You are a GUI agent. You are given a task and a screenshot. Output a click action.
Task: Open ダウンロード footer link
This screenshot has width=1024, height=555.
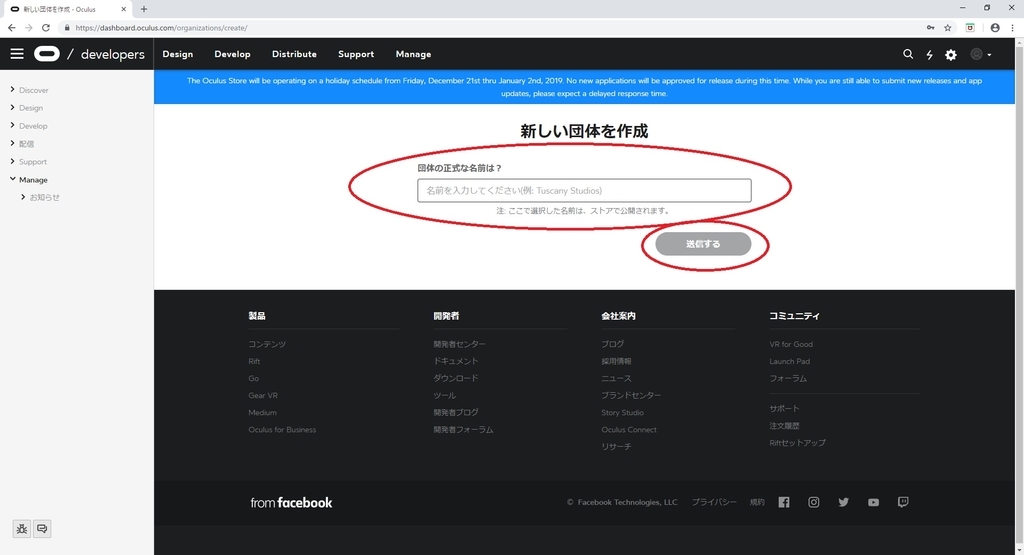pyautogui.click(x=456, y=378)
